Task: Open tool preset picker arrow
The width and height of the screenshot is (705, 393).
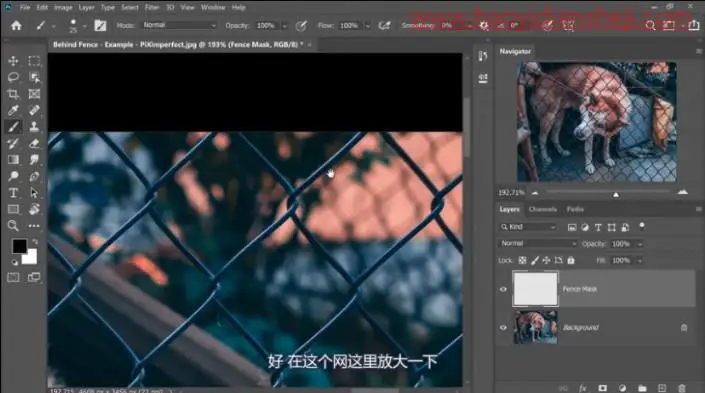Action: tap(54, 26)
